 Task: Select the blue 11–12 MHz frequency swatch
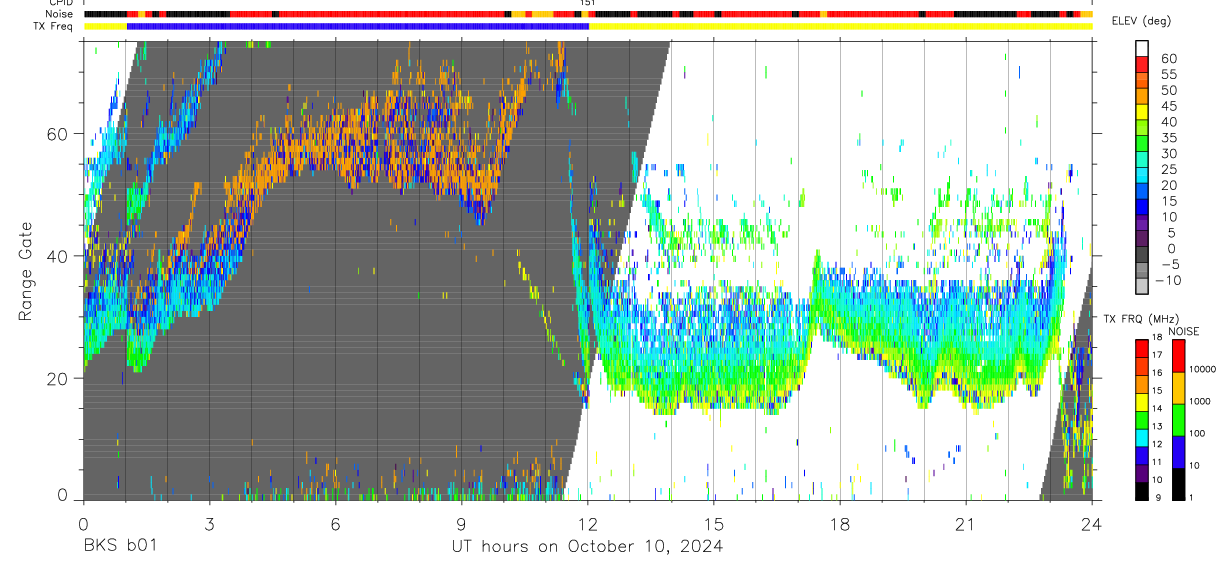point(1141,456)
